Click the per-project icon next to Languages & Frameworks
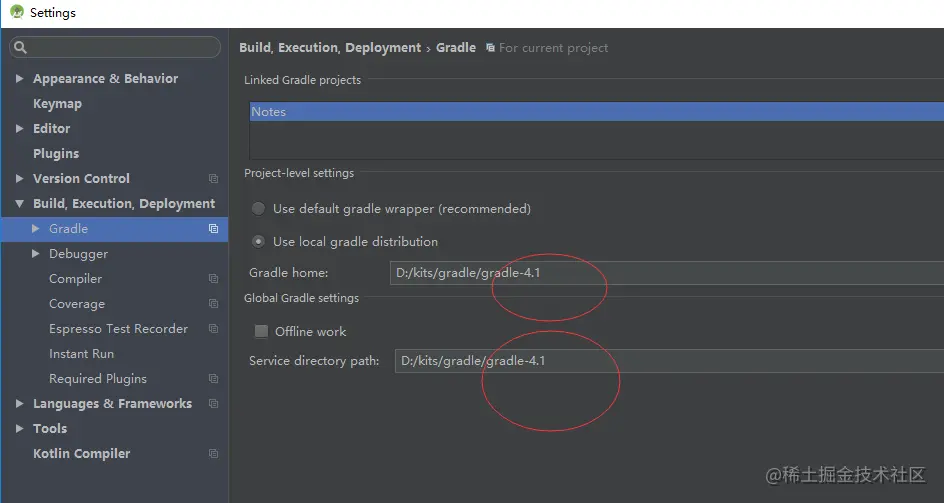Viewport: 944px width, 503px height. [213, 404]
